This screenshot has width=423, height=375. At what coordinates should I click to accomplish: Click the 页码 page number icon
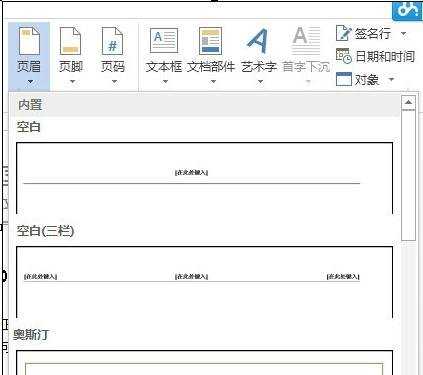[x=112, y=42]
